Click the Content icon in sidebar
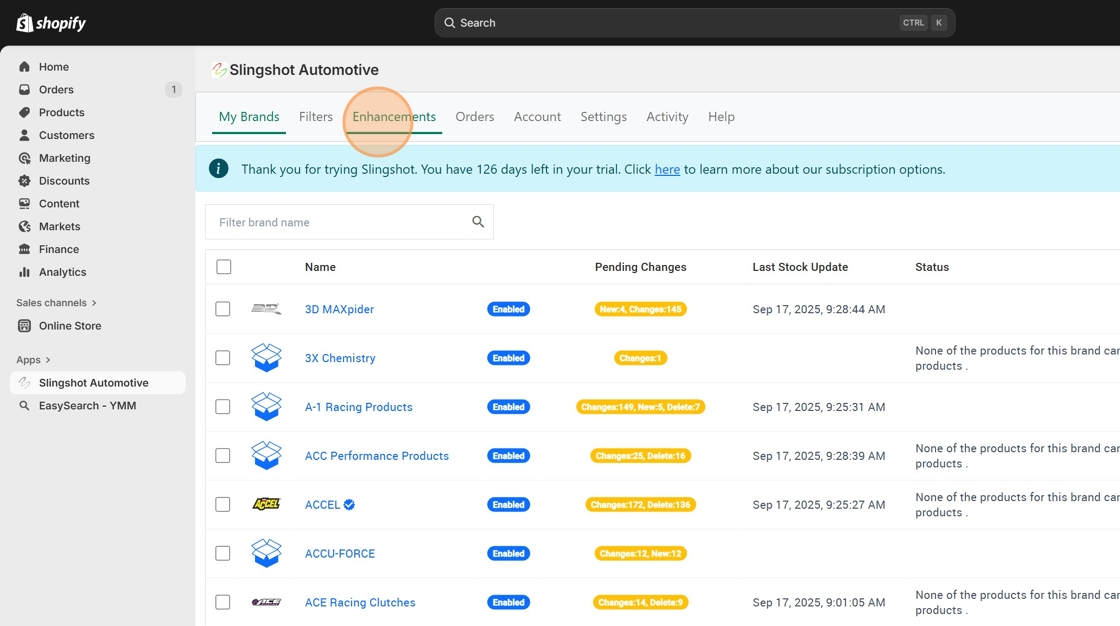Viewport: 1120px width, 626px height. pos(24,204)
